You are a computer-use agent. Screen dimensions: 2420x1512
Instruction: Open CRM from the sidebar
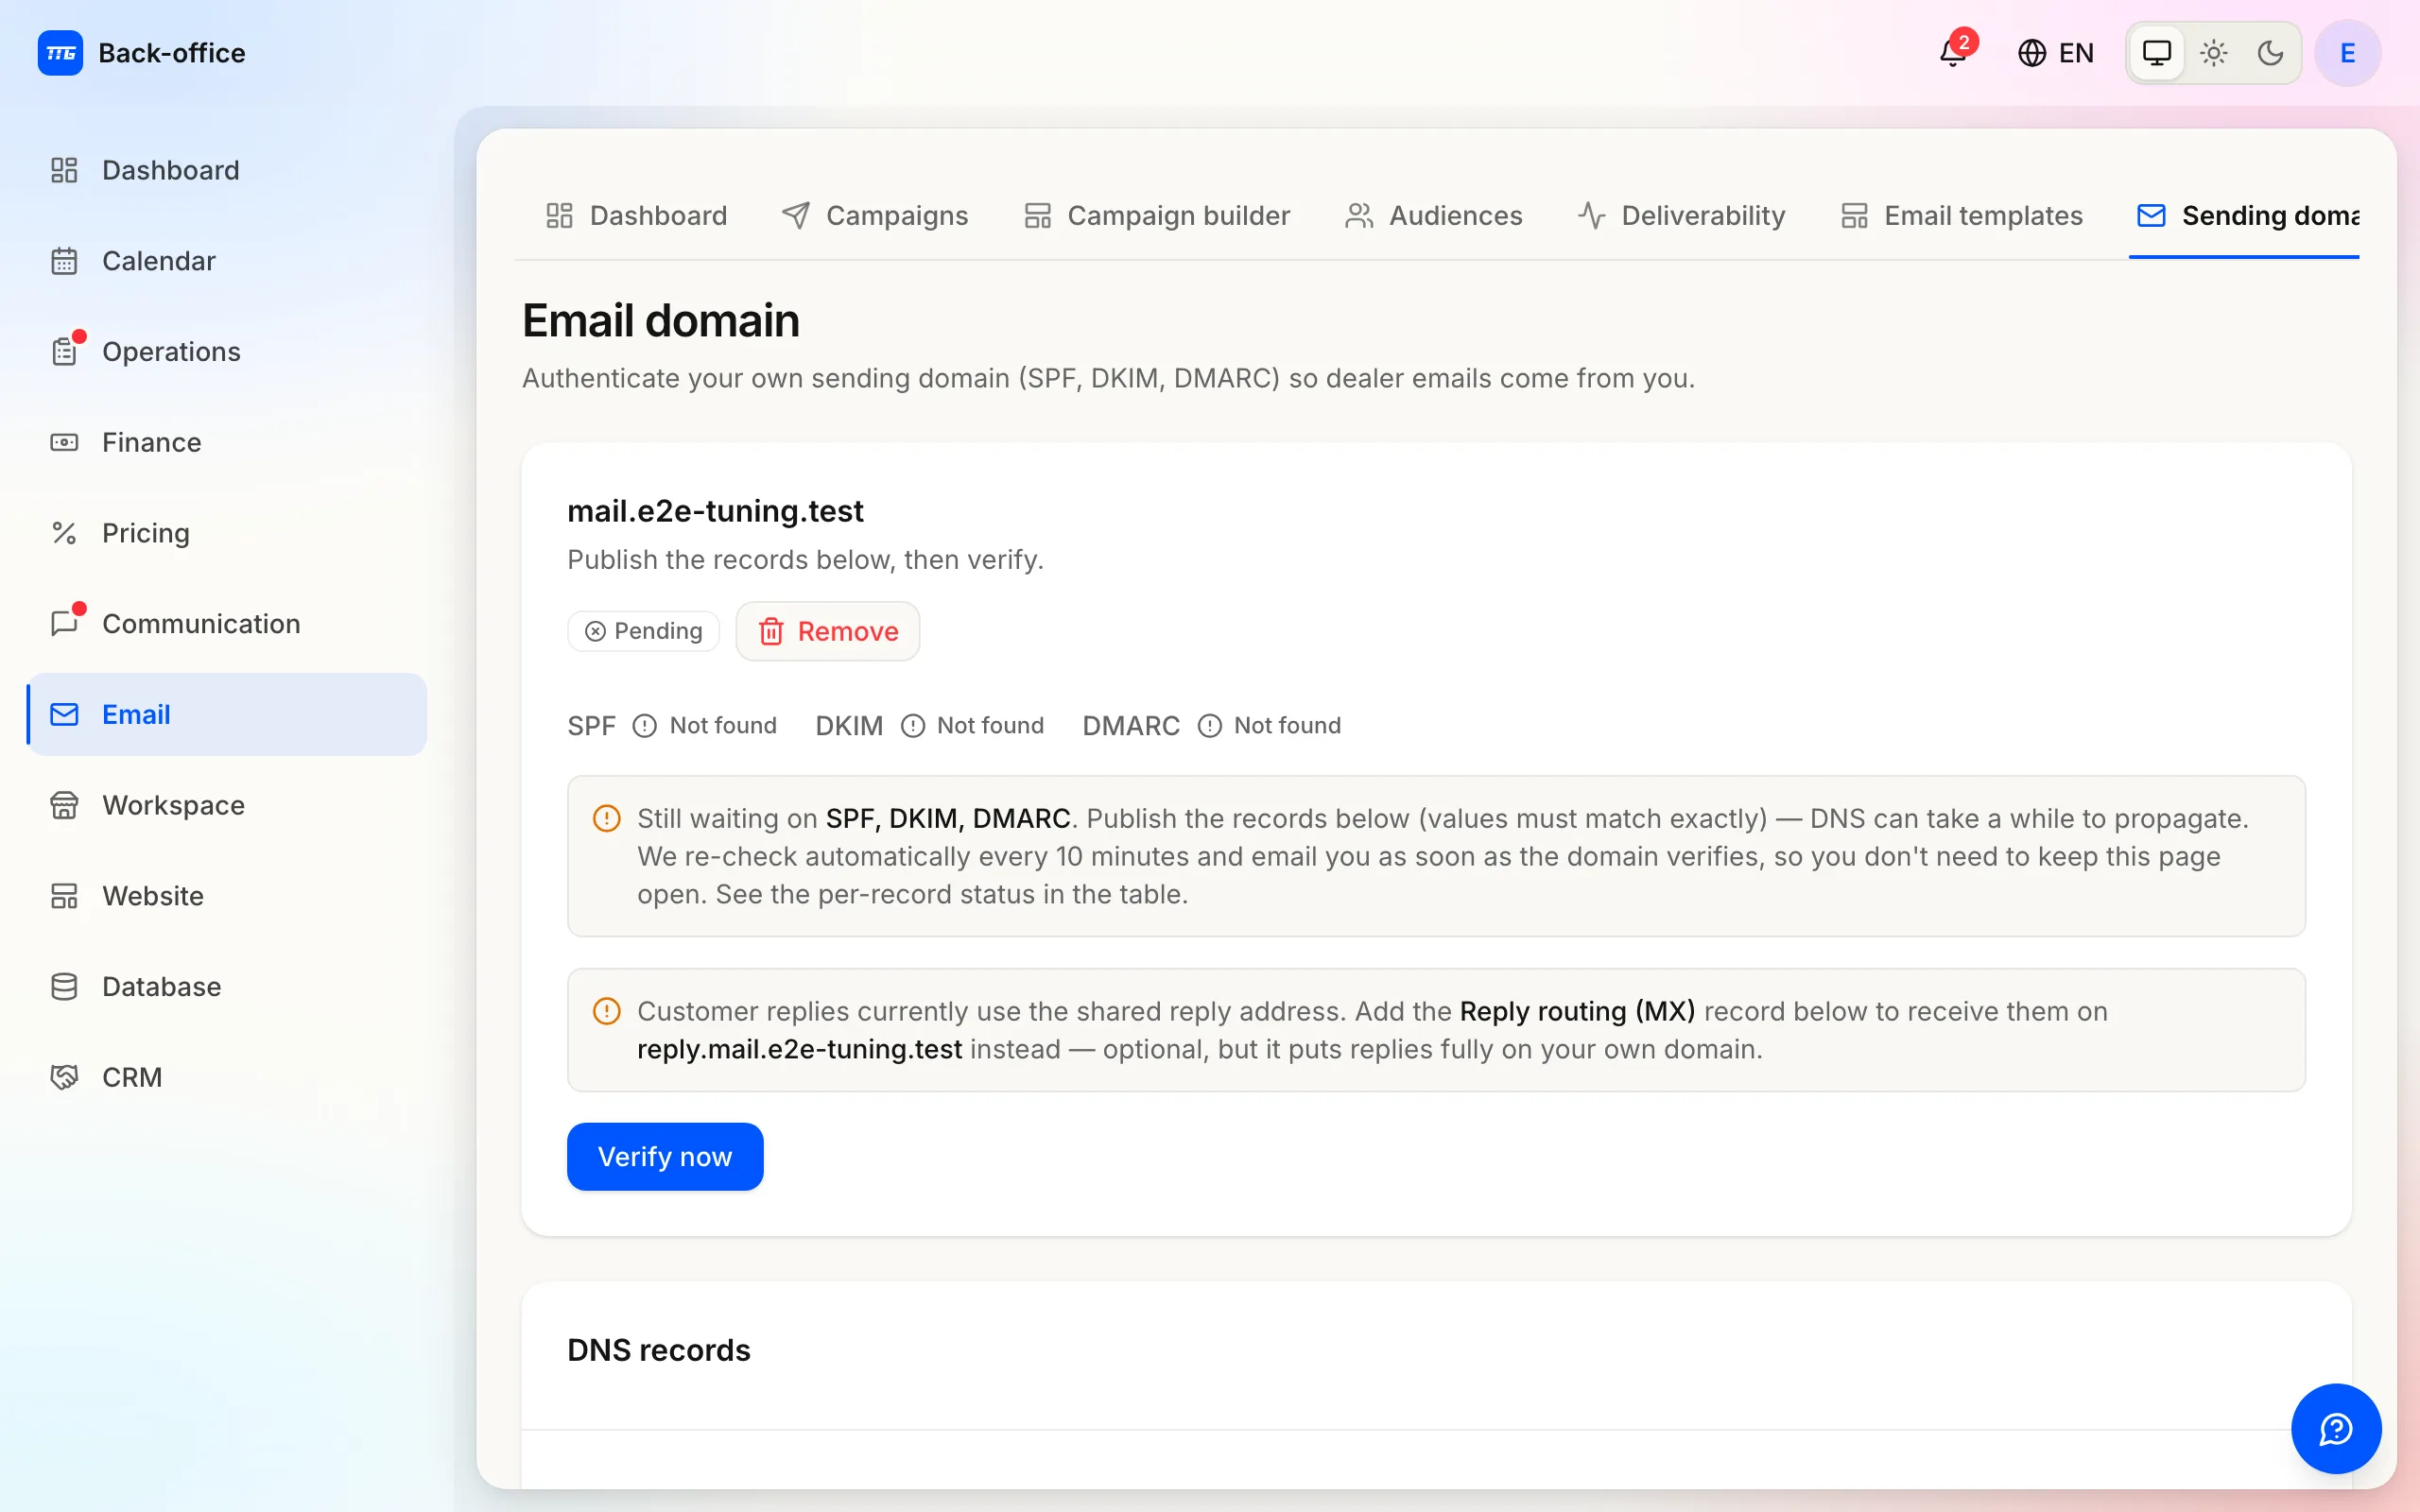pos(227,1077)
